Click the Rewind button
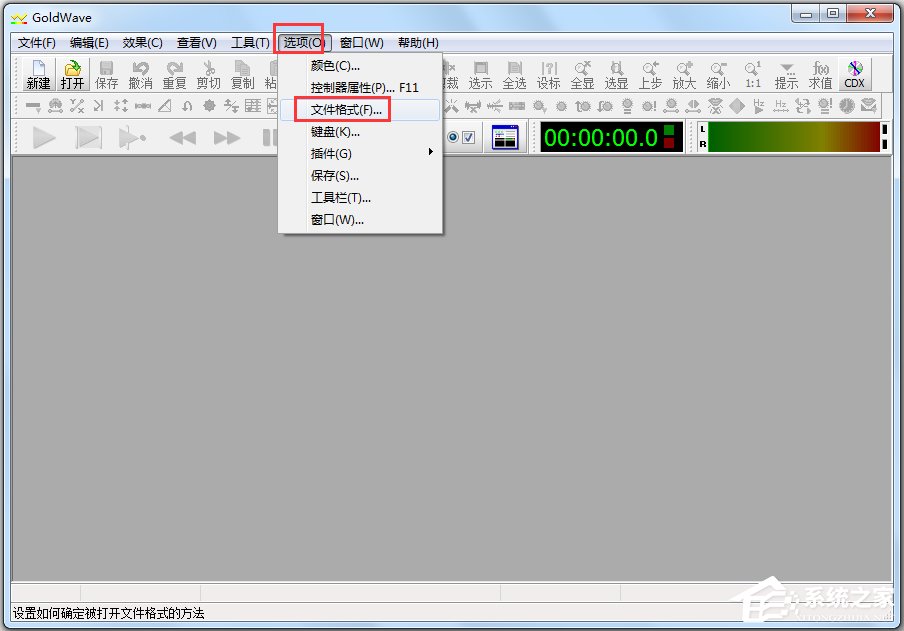This screenshot has width=904, height=631. [183, 138]
